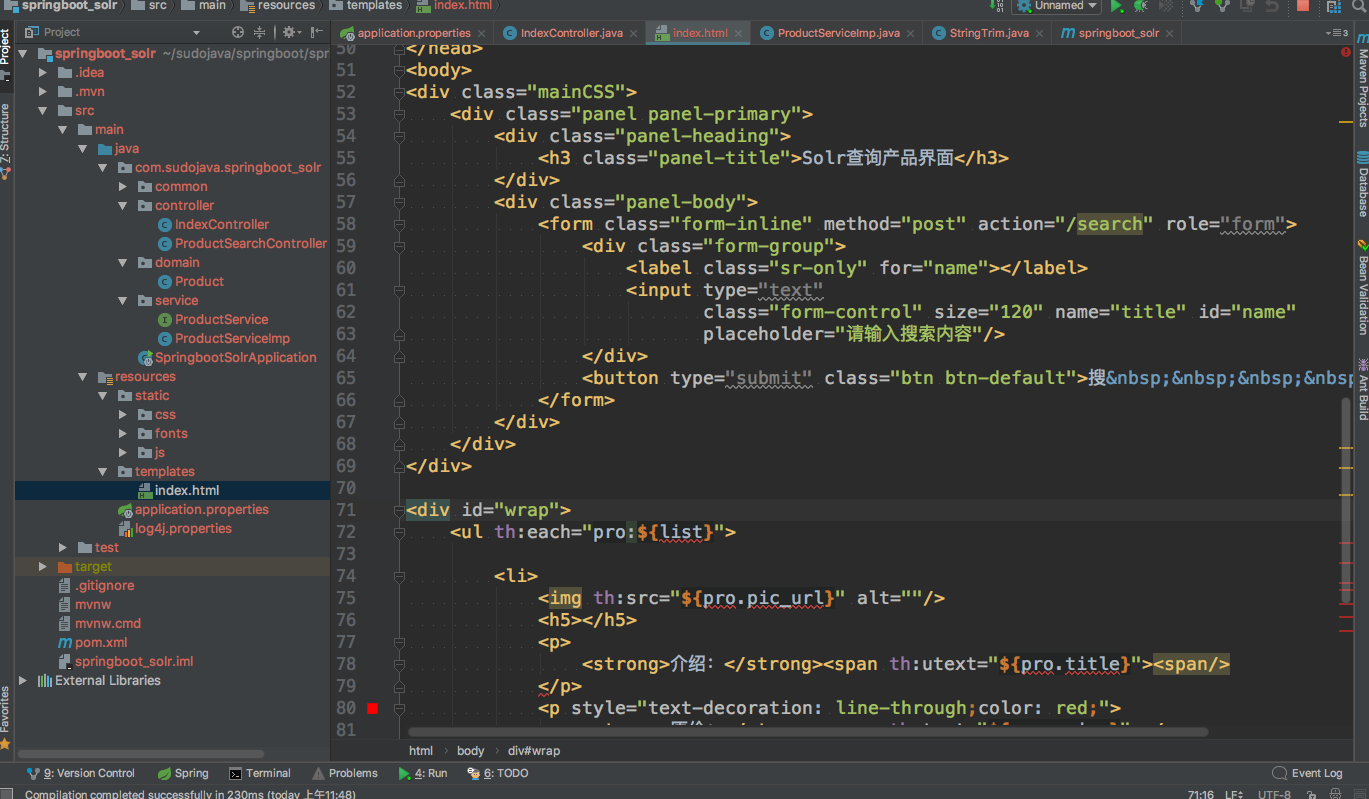This screenshot has height=799, width=1369.
Task: Close the application.properties tab
Action: [x=481, y=33]
